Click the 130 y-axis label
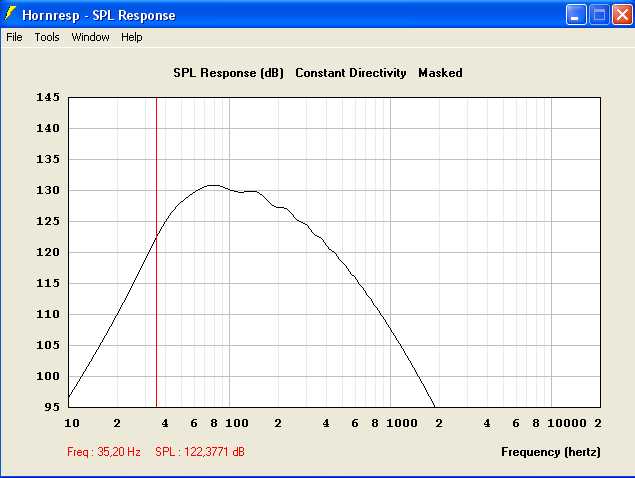 pyautogui.click(x=48, y=190)
